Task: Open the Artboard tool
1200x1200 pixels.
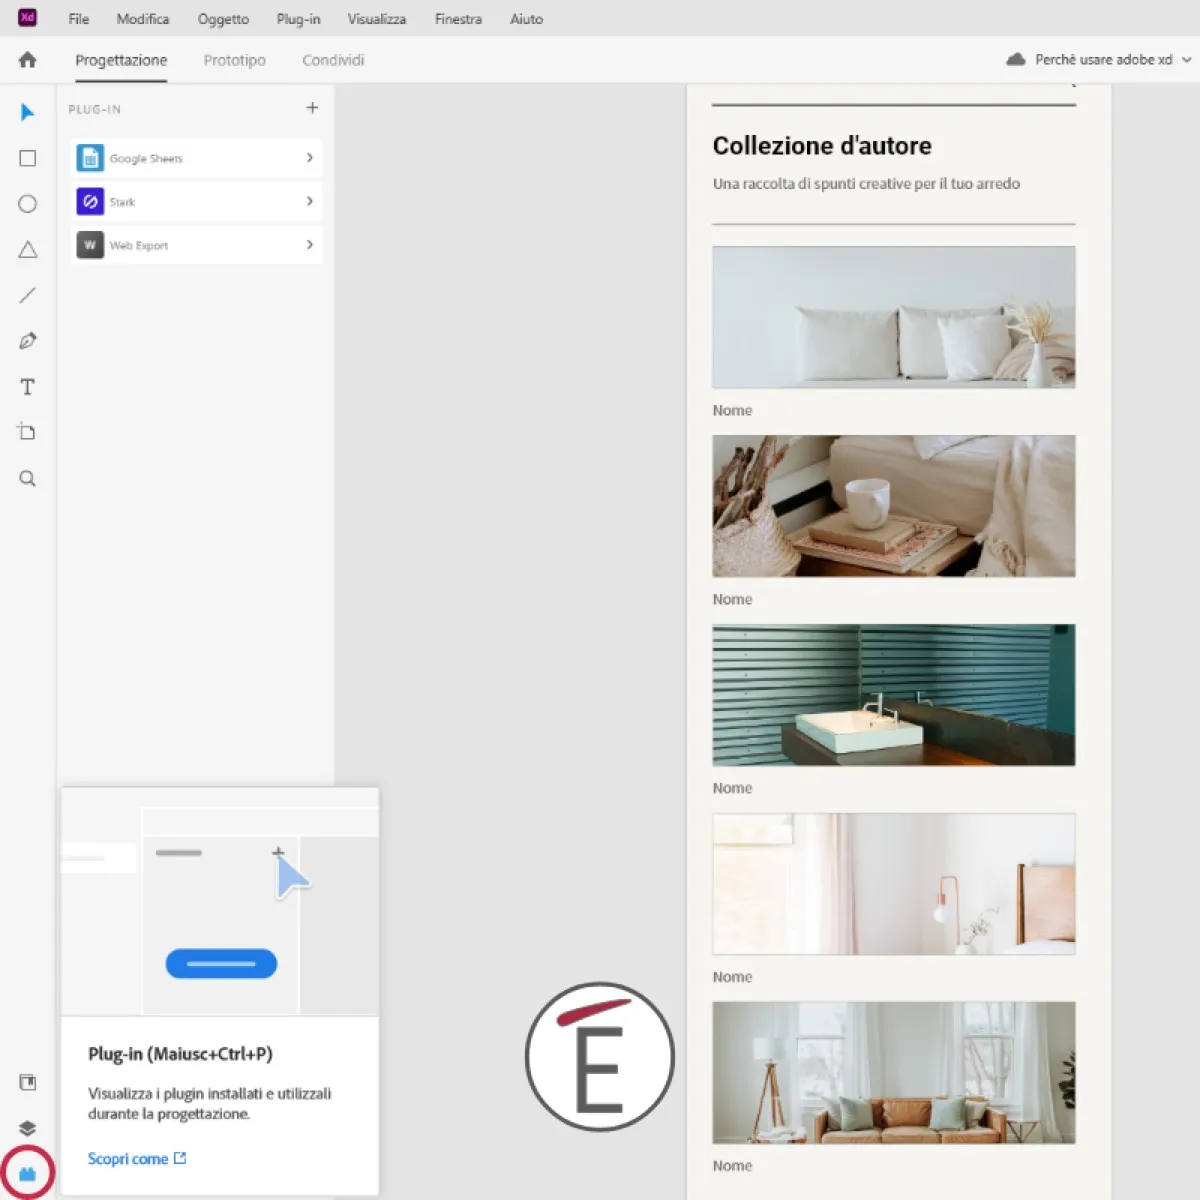Action: (x=27, y=432)
